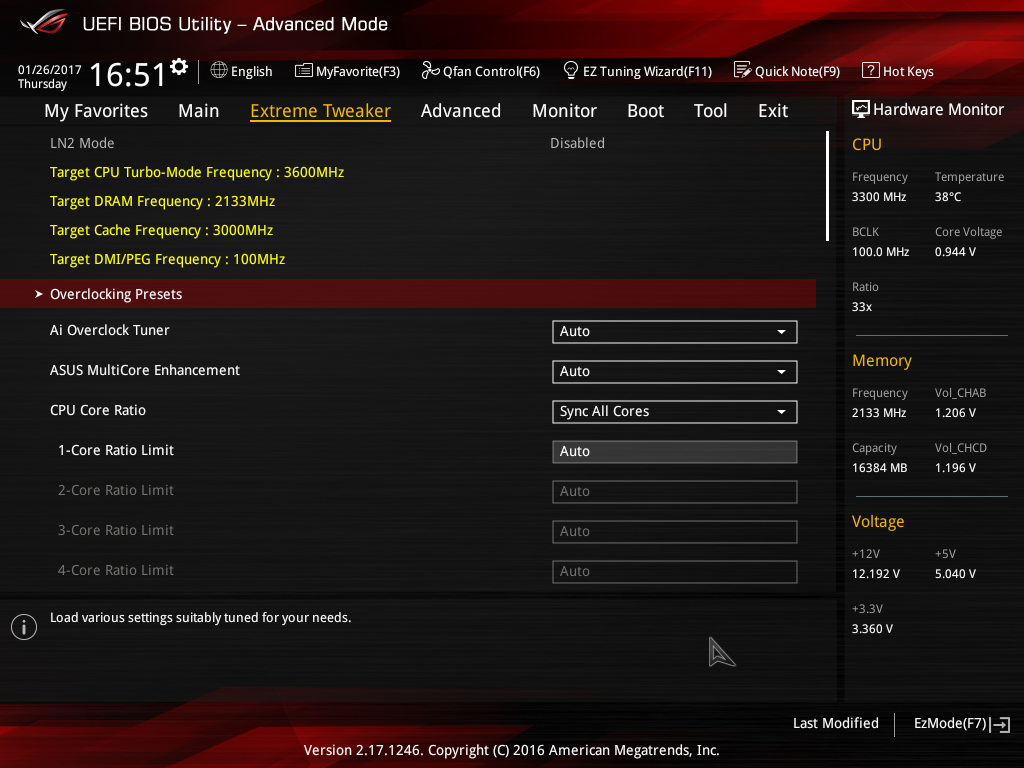Switch to My Favorites tab

pyautogui.click(x=96, y=111)
